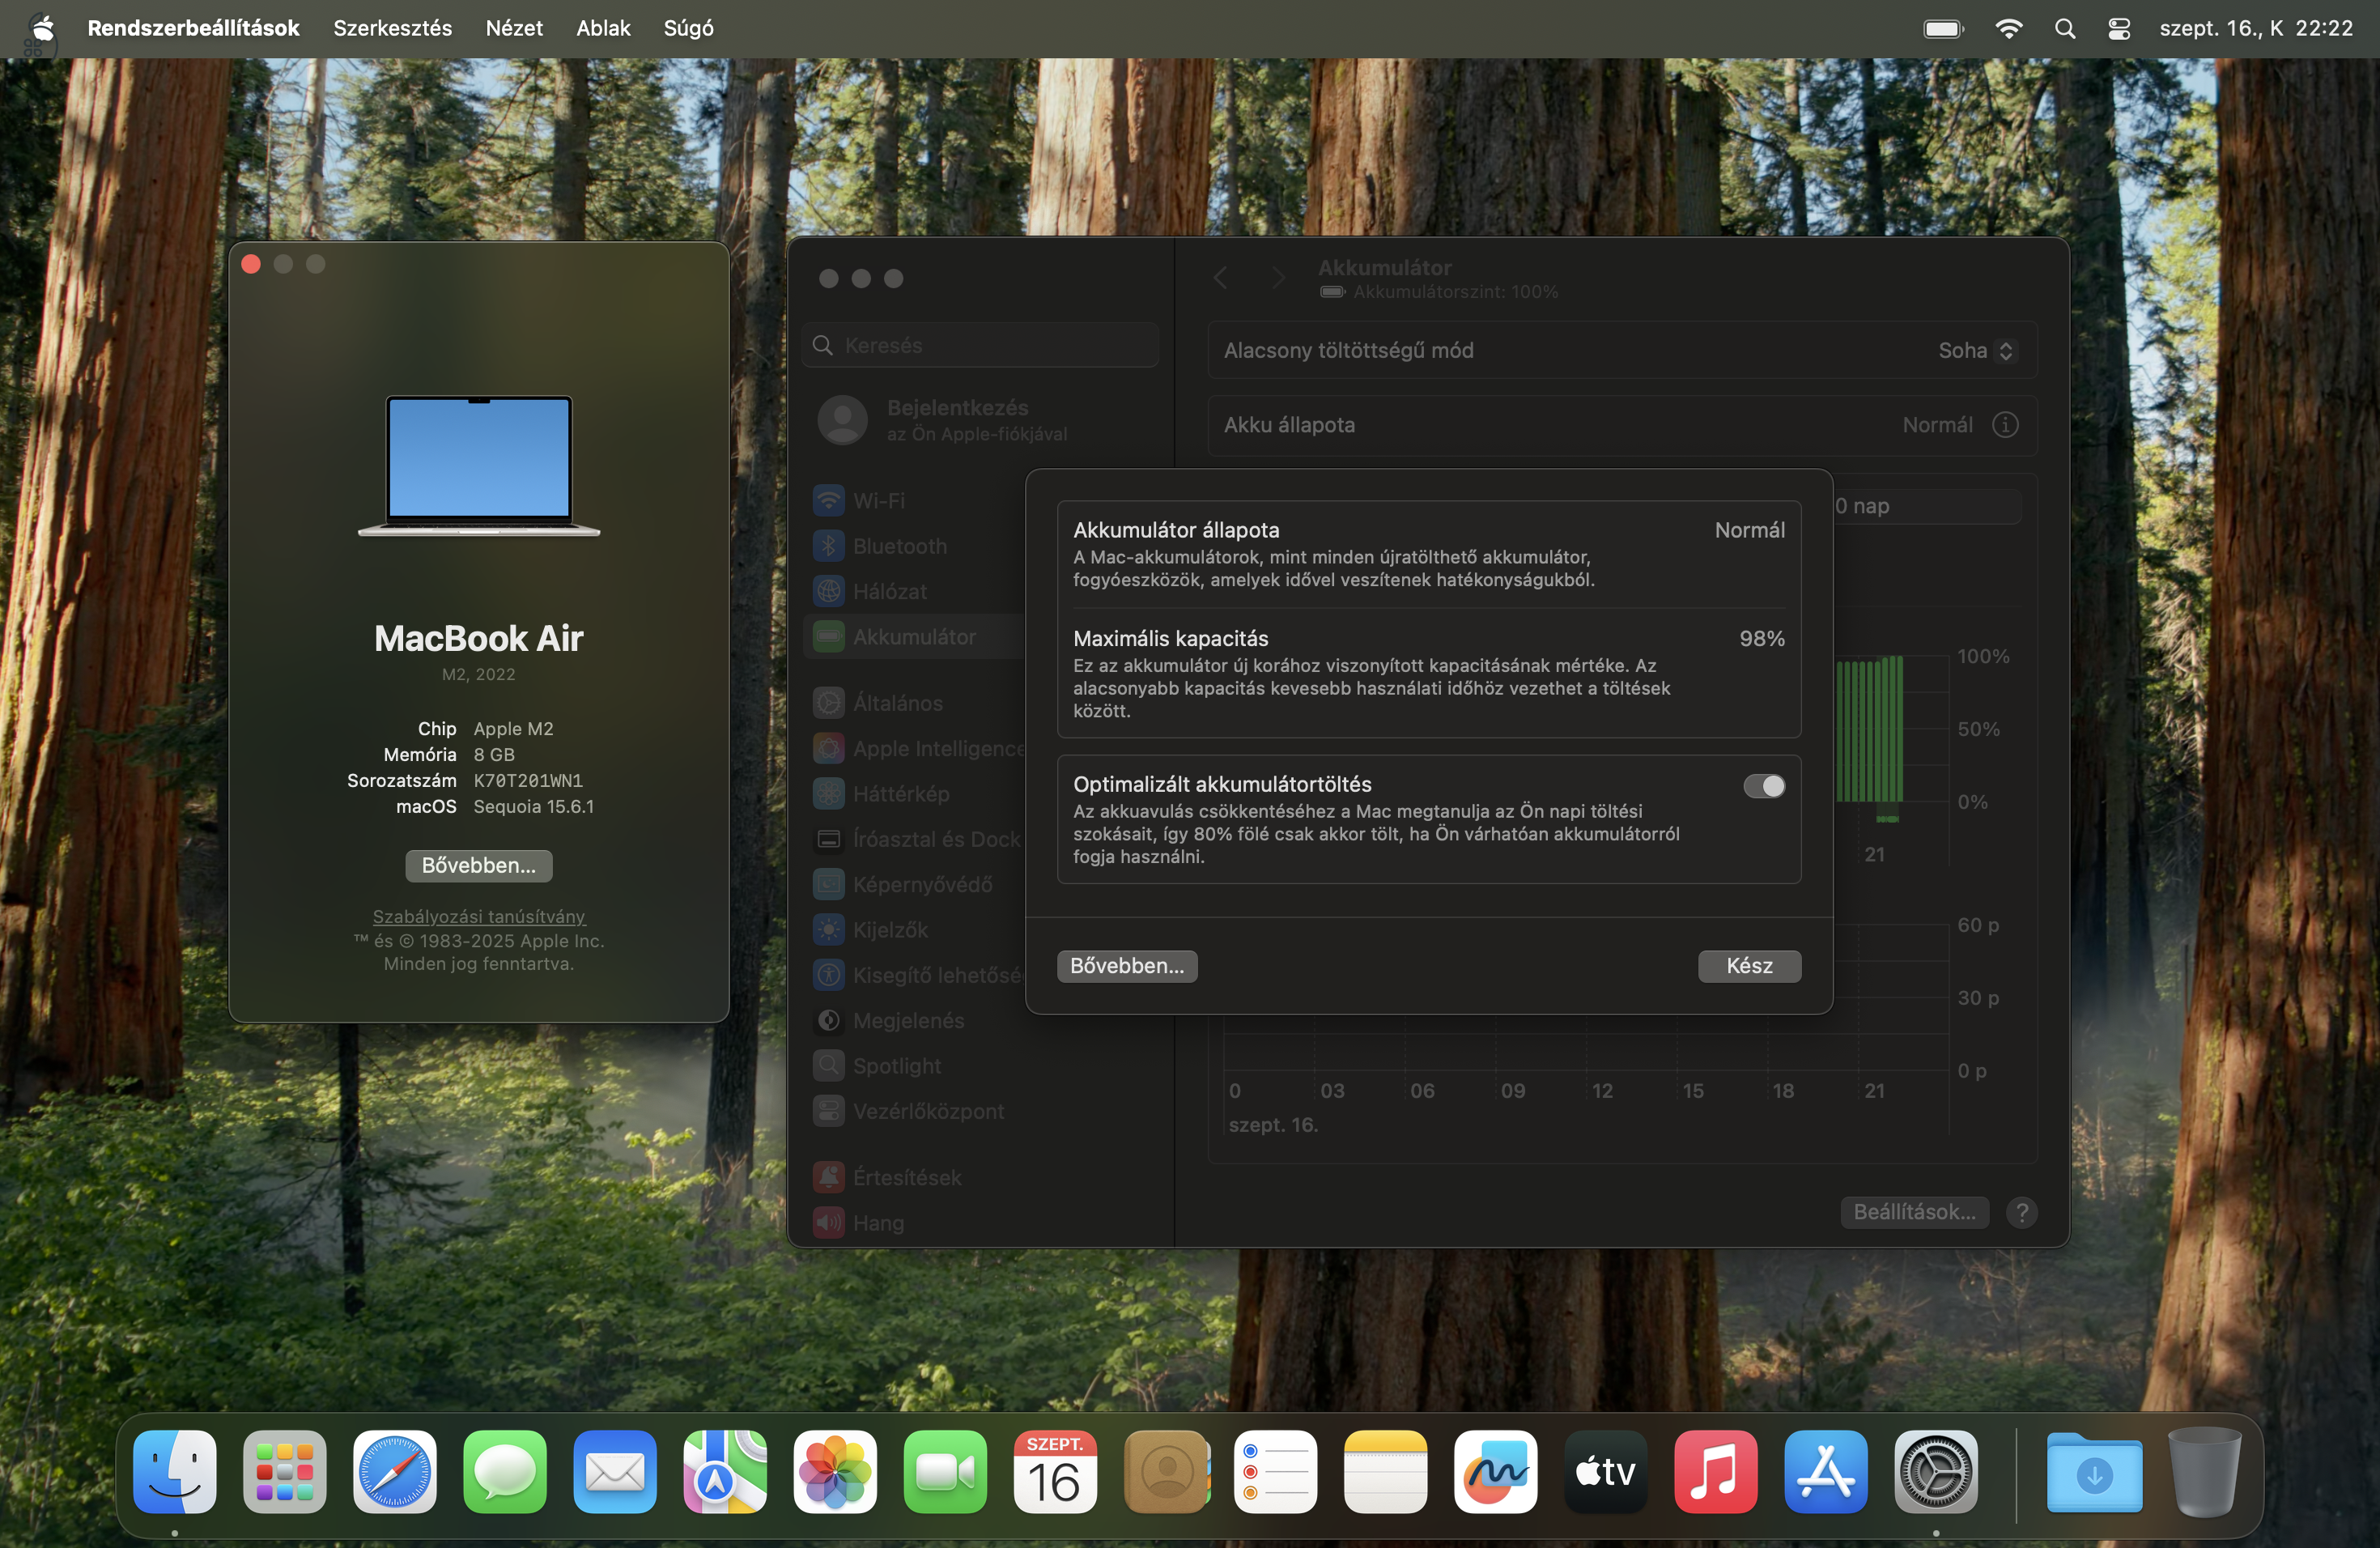Open Notes app in the Dock

click(1386, 1471)
